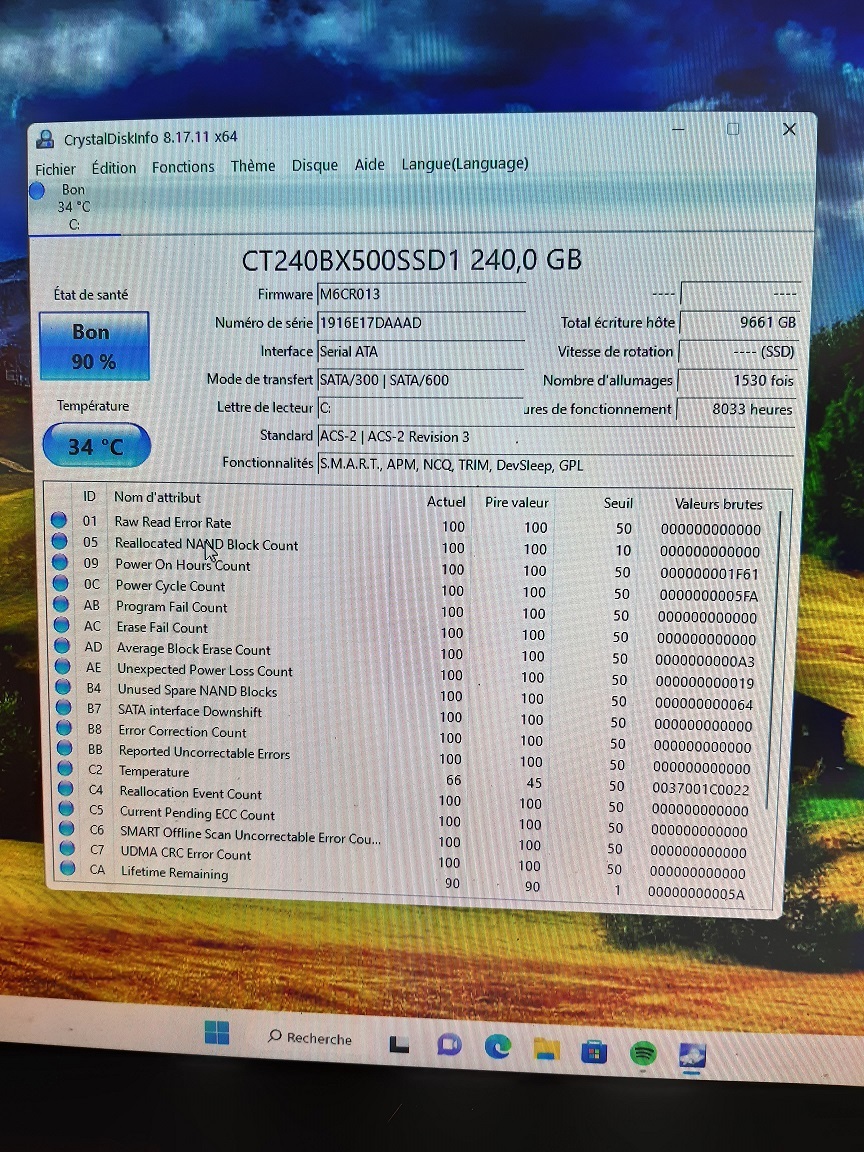Open the Thème menu
864x1152 pixels.
point(253,166)
